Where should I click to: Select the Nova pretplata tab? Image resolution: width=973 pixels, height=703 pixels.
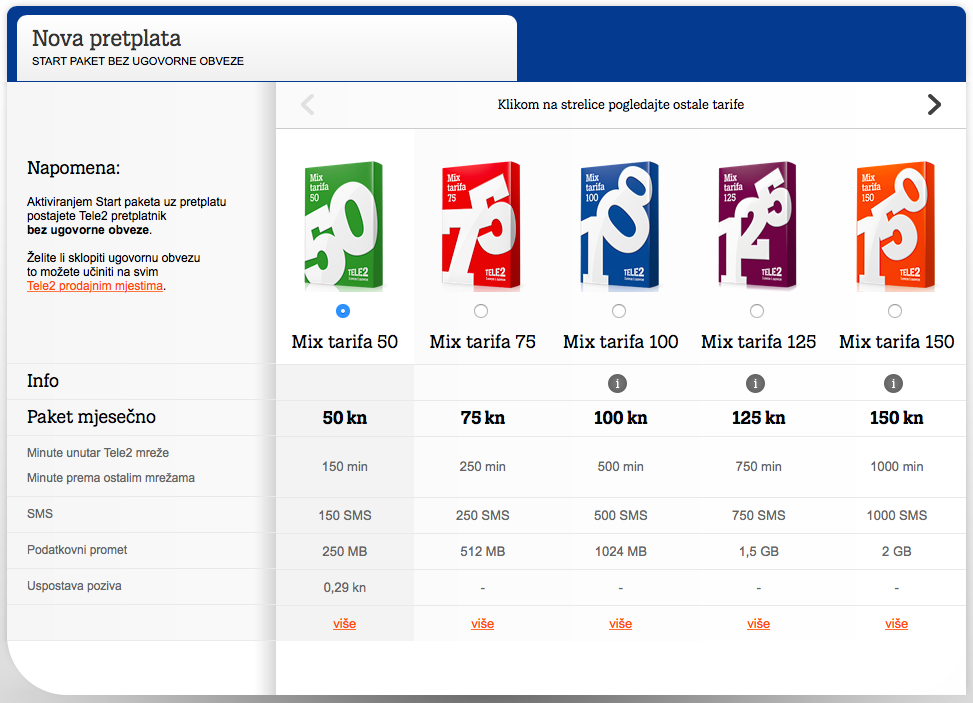coord(266,49)
